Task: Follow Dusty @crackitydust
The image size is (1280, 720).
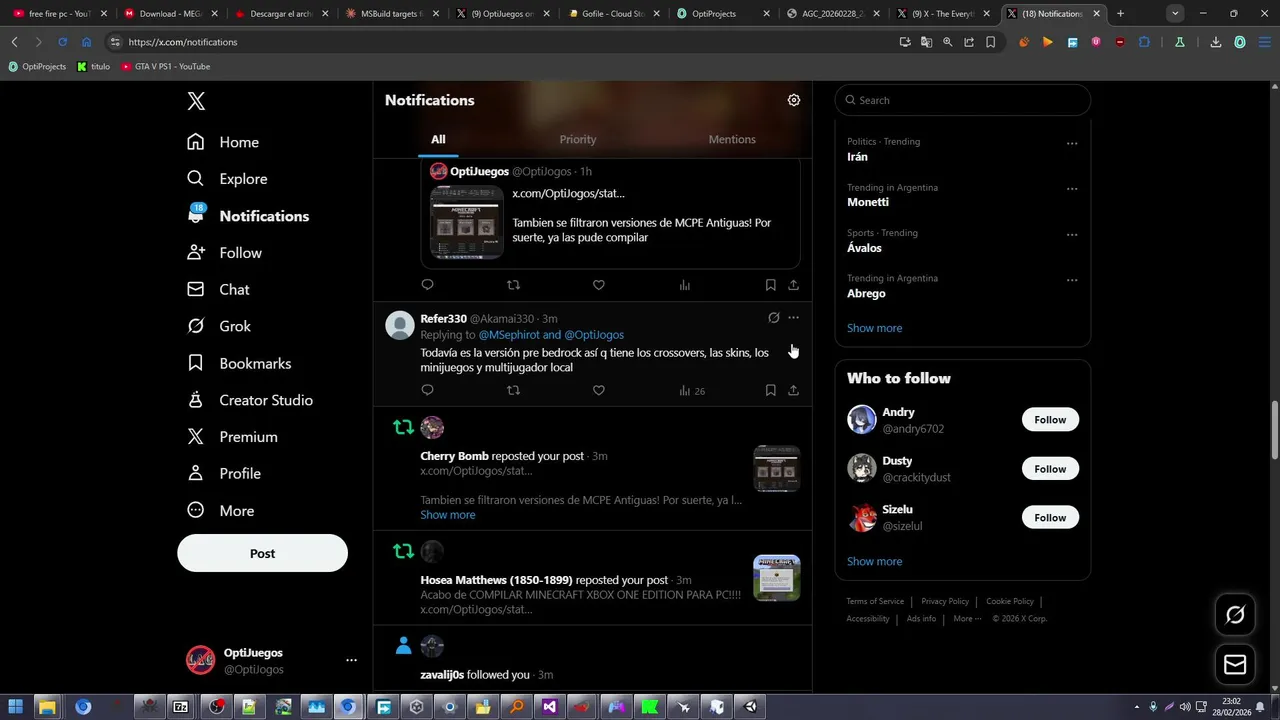Action: tap(1050, 469)
